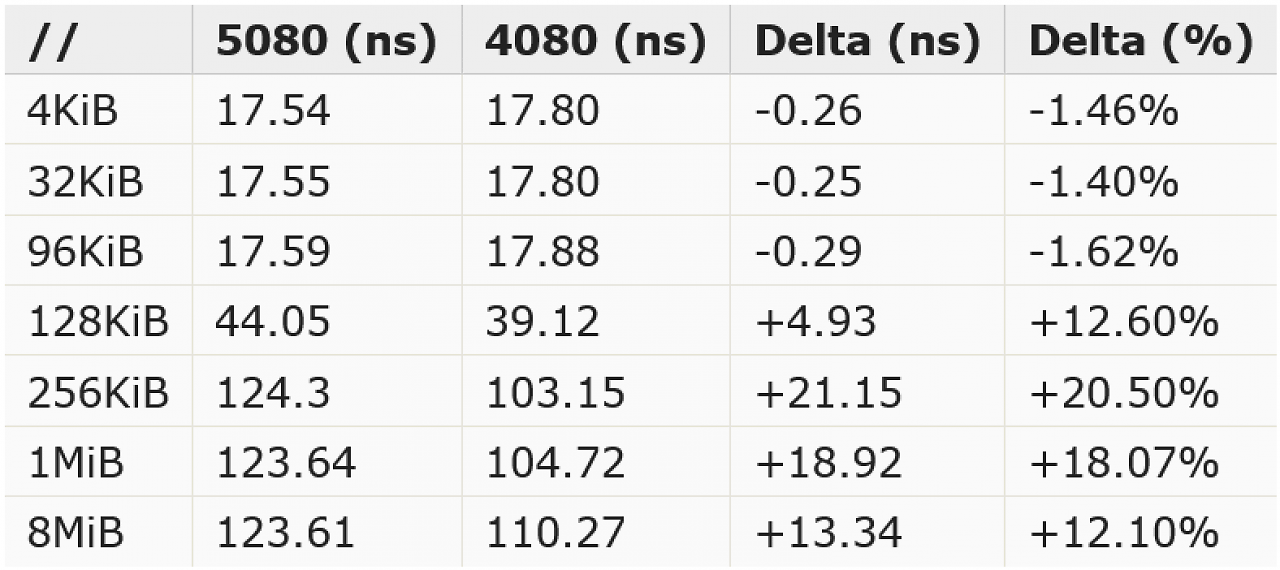Click the '4080 (ns)' column header
The height and width of the screenshot is (570, 1280).
pos(596,41)
